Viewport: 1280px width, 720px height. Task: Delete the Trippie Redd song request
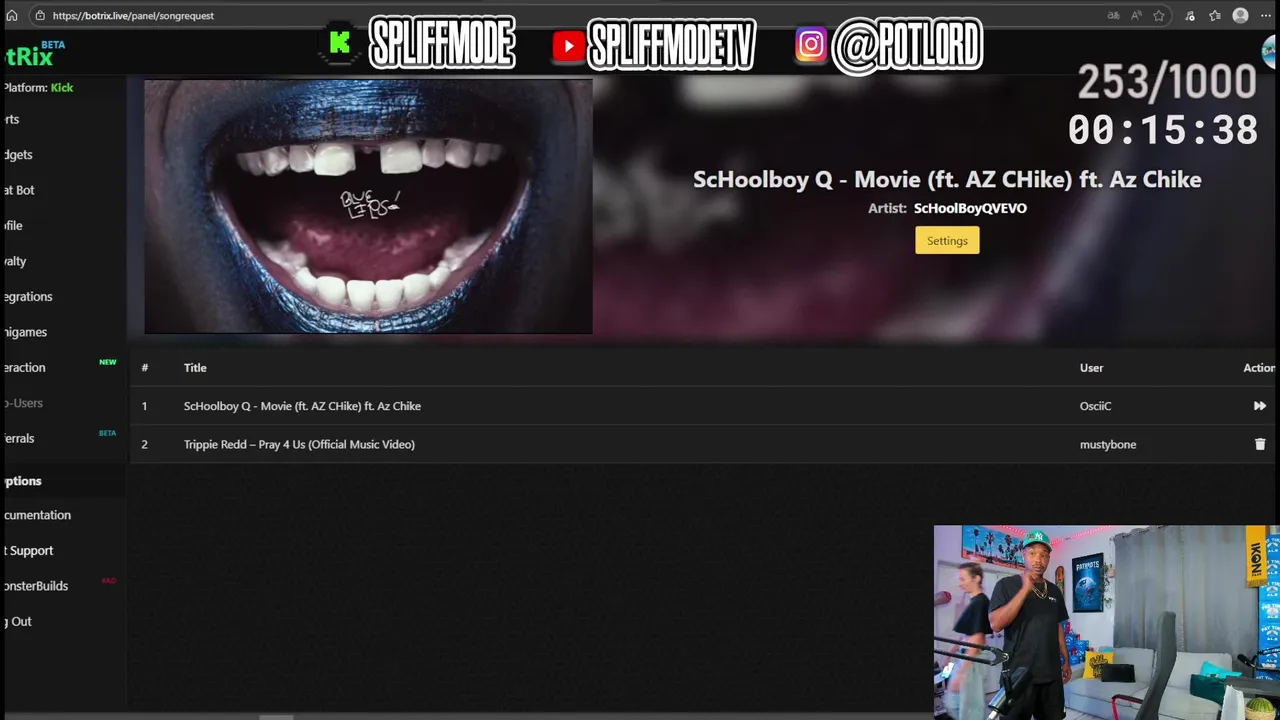tap(1260, 444)
